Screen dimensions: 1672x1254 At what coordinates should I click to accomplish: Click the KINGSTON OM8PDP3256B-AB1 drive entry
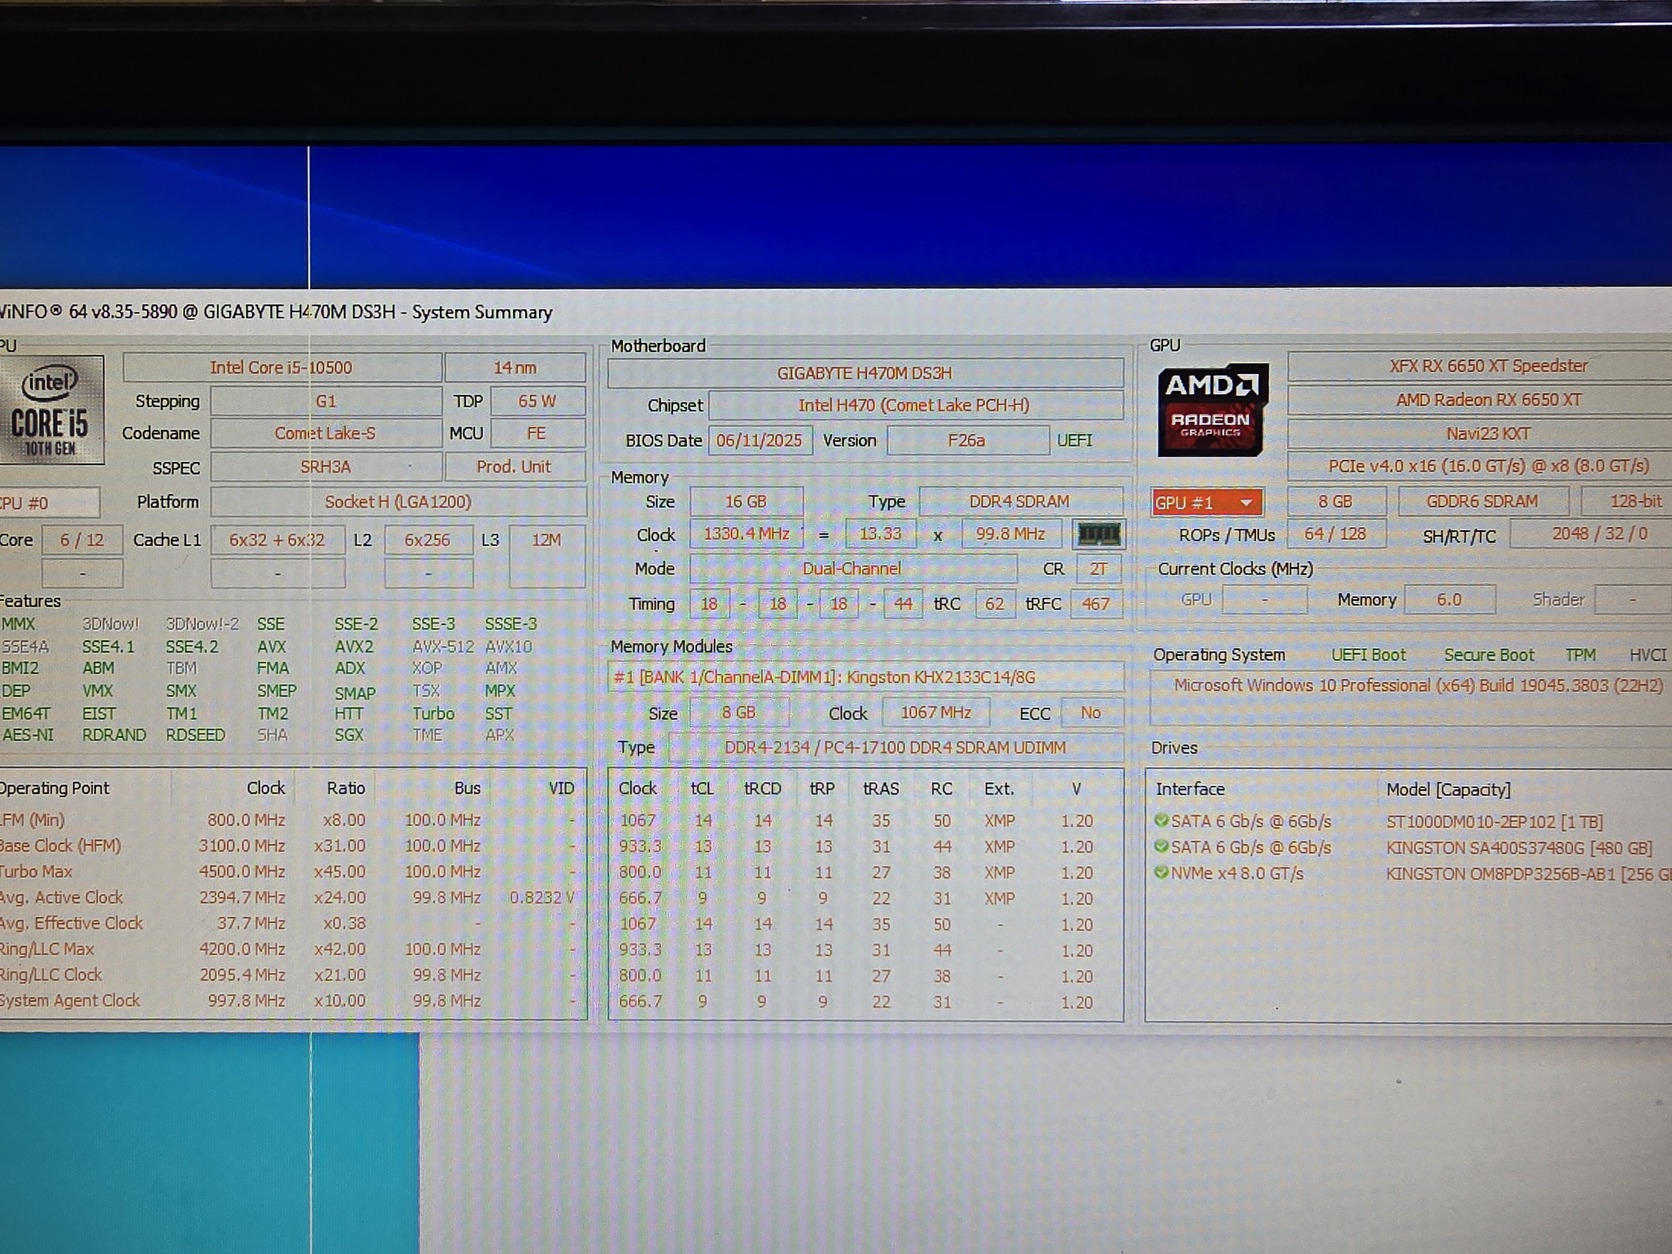click(x=1529, y=874)
